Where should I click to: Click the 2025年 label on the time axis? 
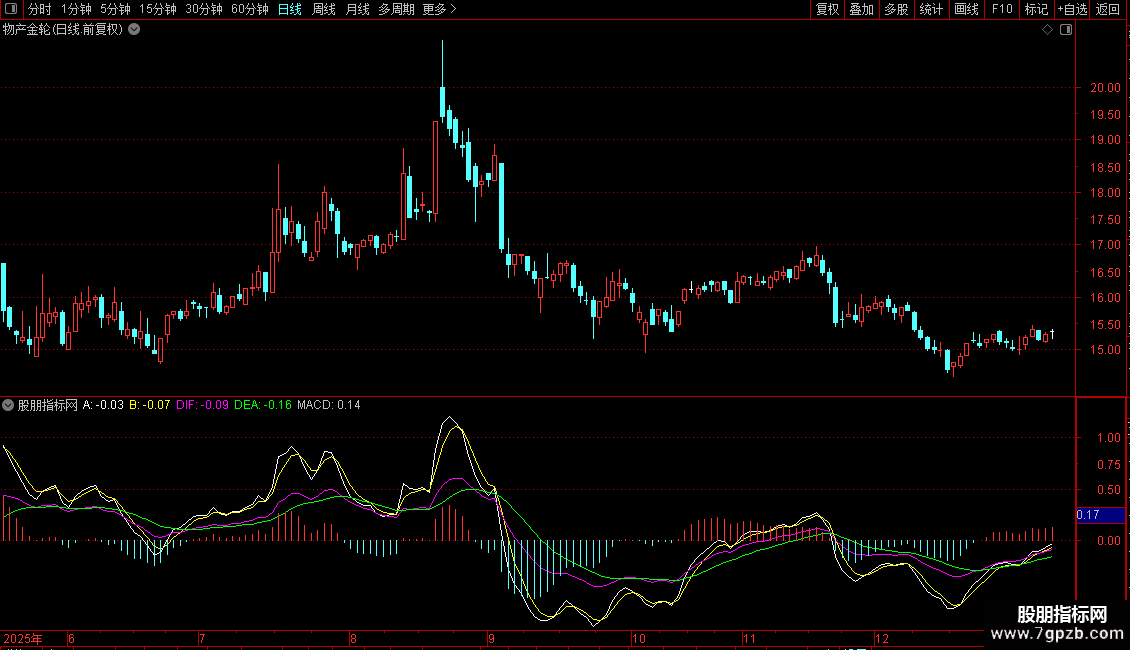click(23, 638)
